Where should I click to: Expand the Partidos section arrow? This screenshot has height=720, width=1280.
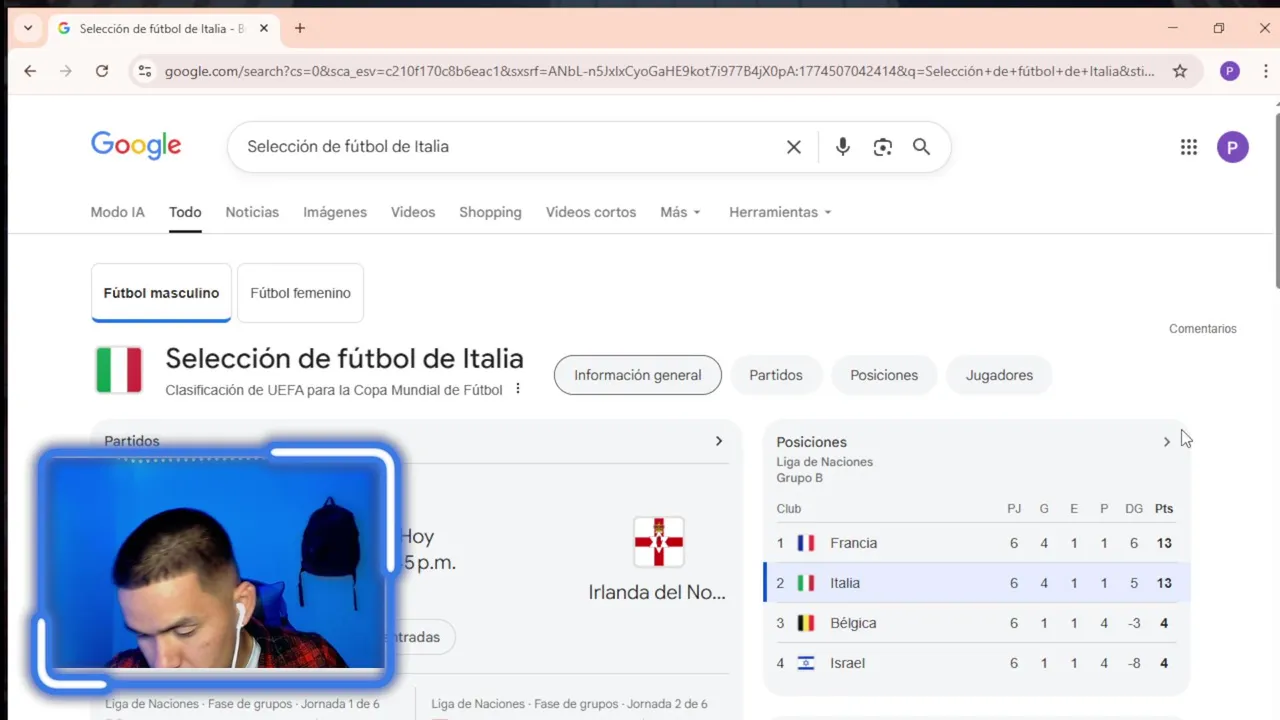(x=718, y=441)
